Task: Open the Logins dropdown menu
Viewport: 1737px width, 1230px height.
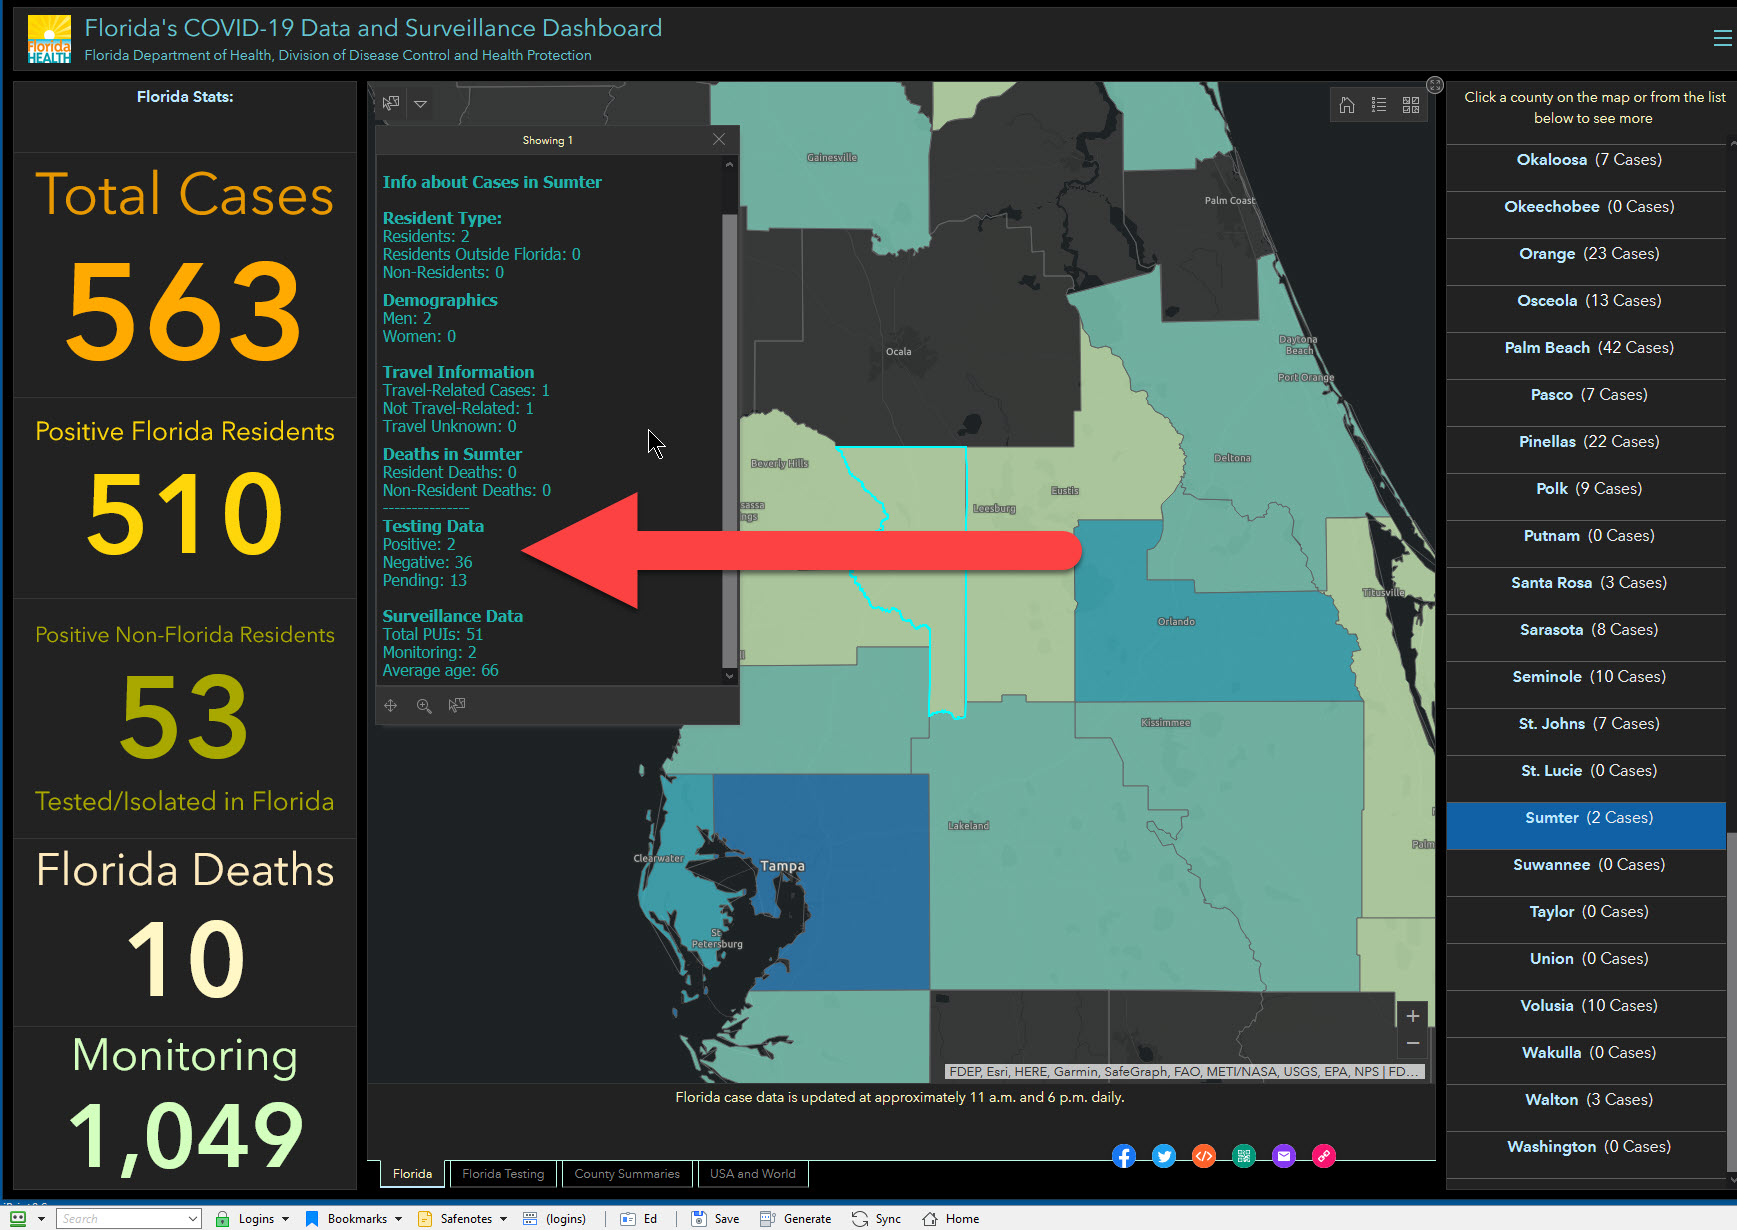Action: pyautogui.click(x=253, y=1219)
